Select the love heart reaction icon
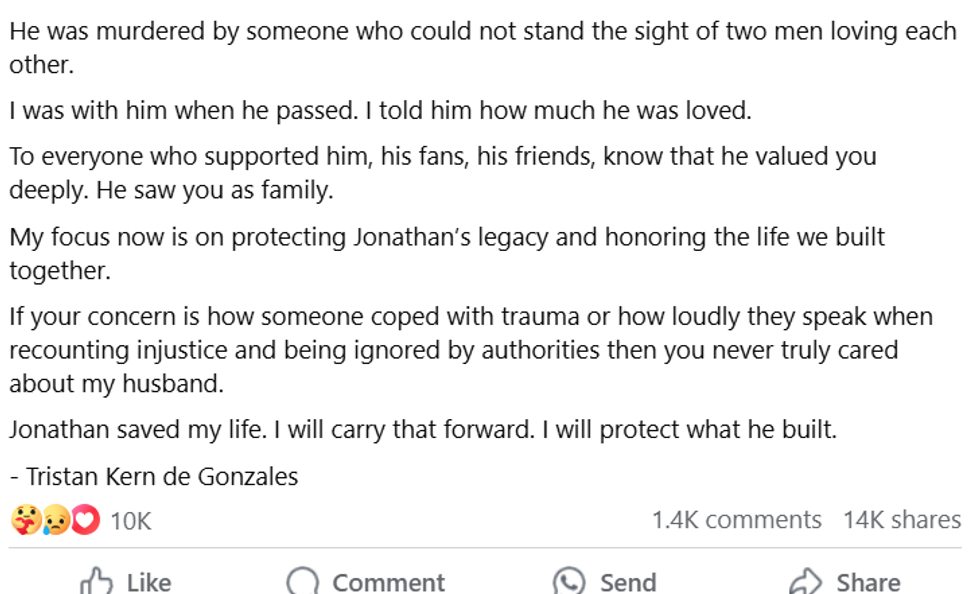This screenshot has width=980, height=594. coord(86,520)
